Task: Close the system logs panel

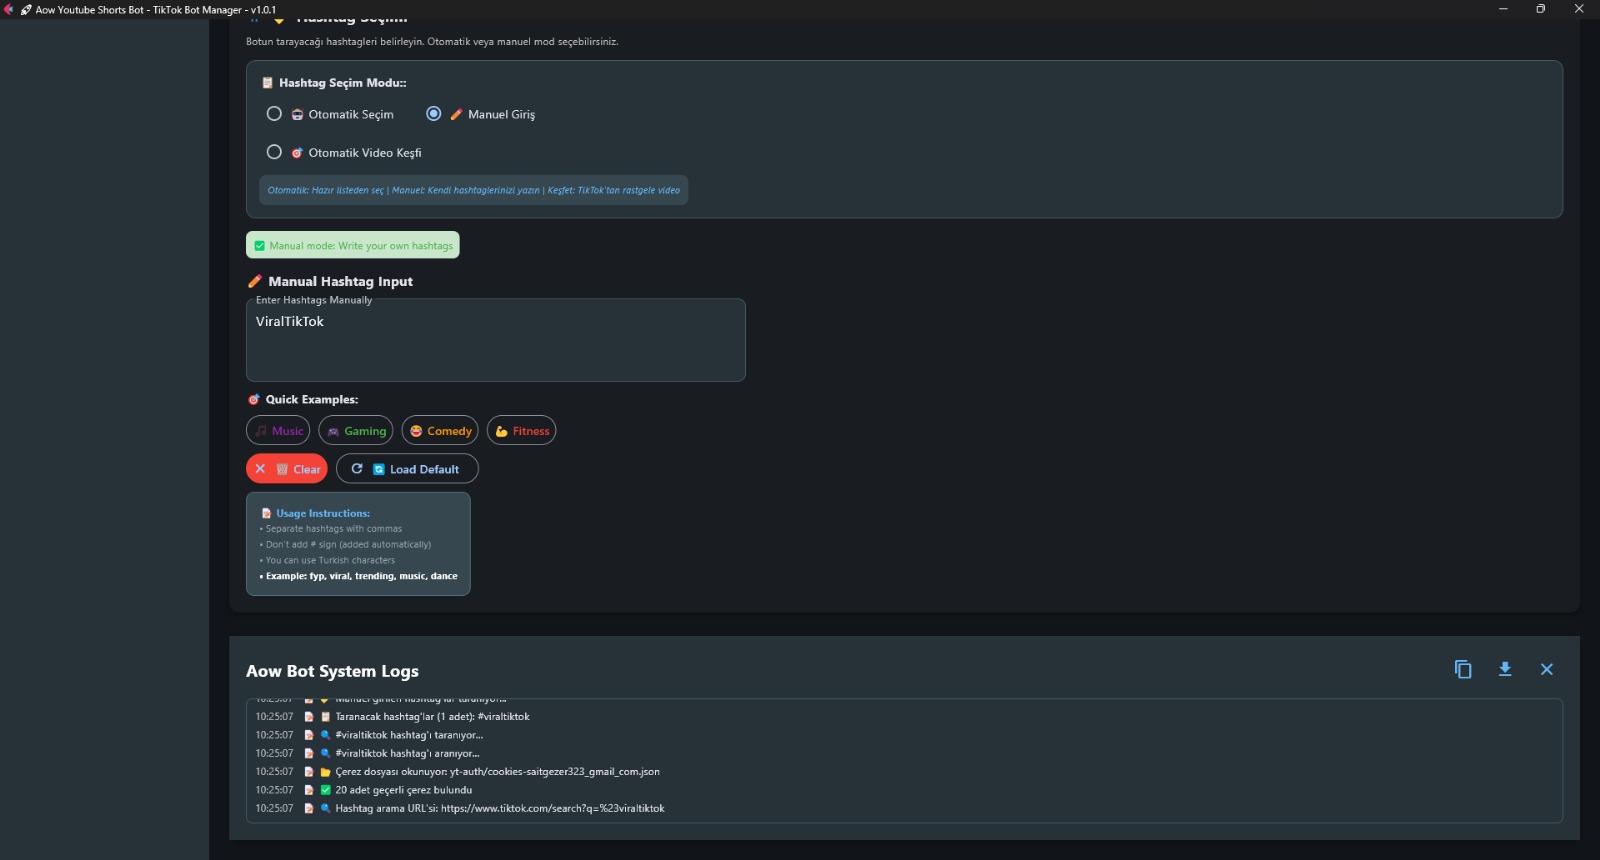Action: click(x=1547, y=670)
